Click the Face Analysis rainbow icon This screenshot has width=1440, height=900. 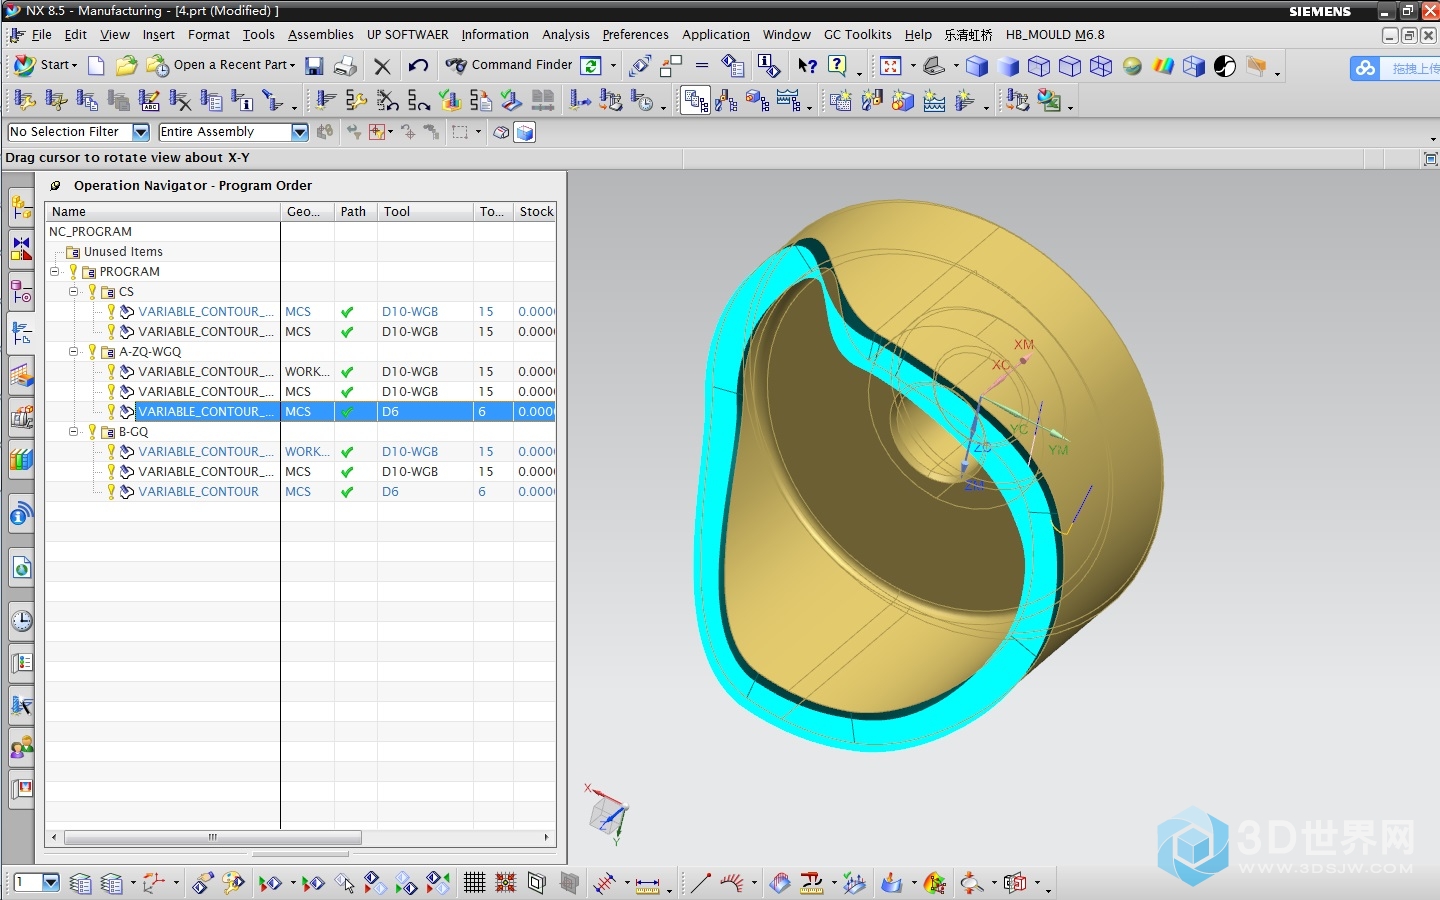tap(1163, 66)
